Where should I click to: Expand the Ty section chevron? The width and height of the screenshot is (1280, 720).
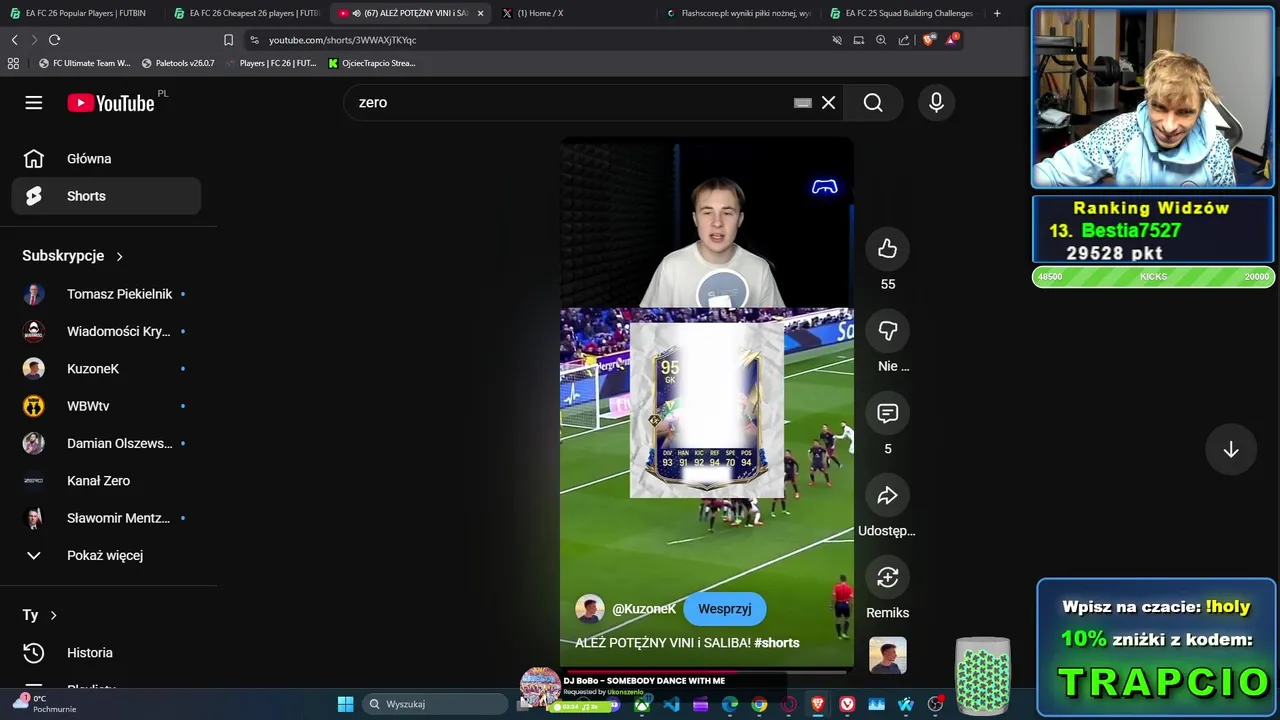point(53,615)
